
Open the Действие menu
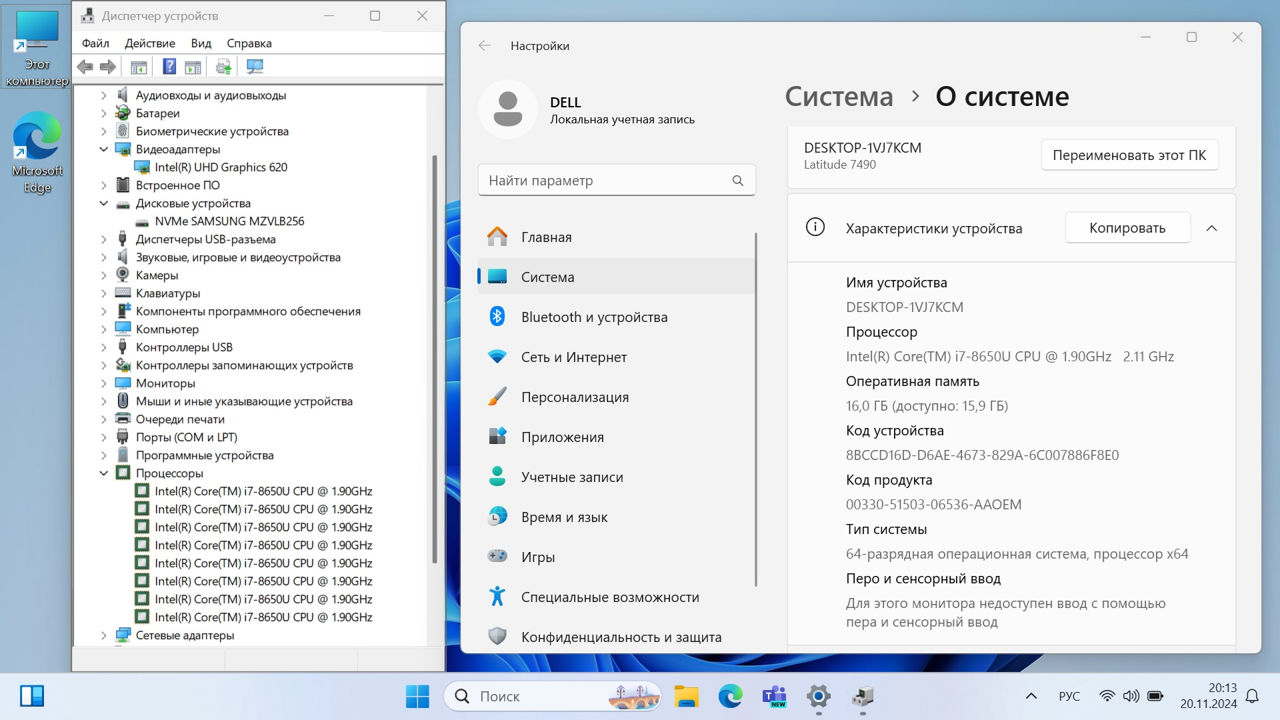click(x=150, y=43)
